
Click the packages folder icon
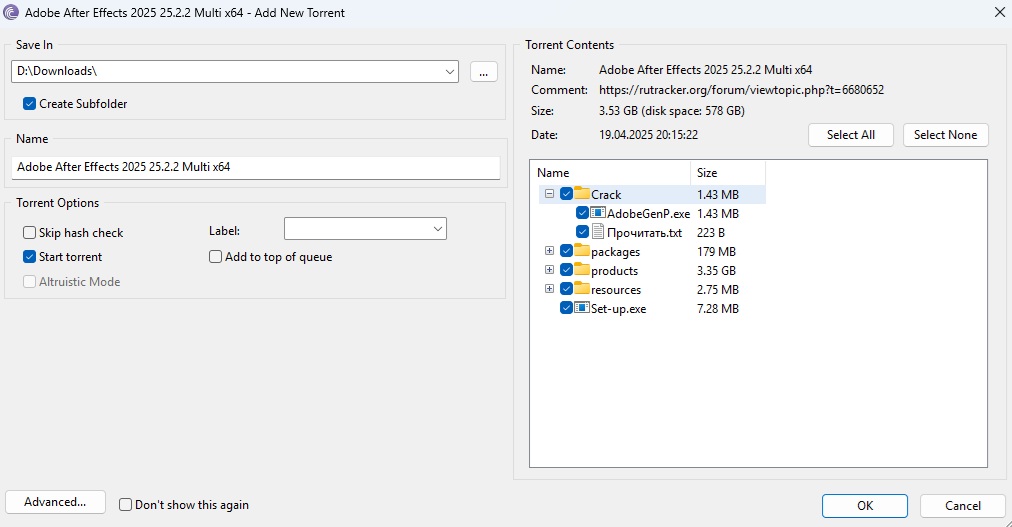coord(582,251)
